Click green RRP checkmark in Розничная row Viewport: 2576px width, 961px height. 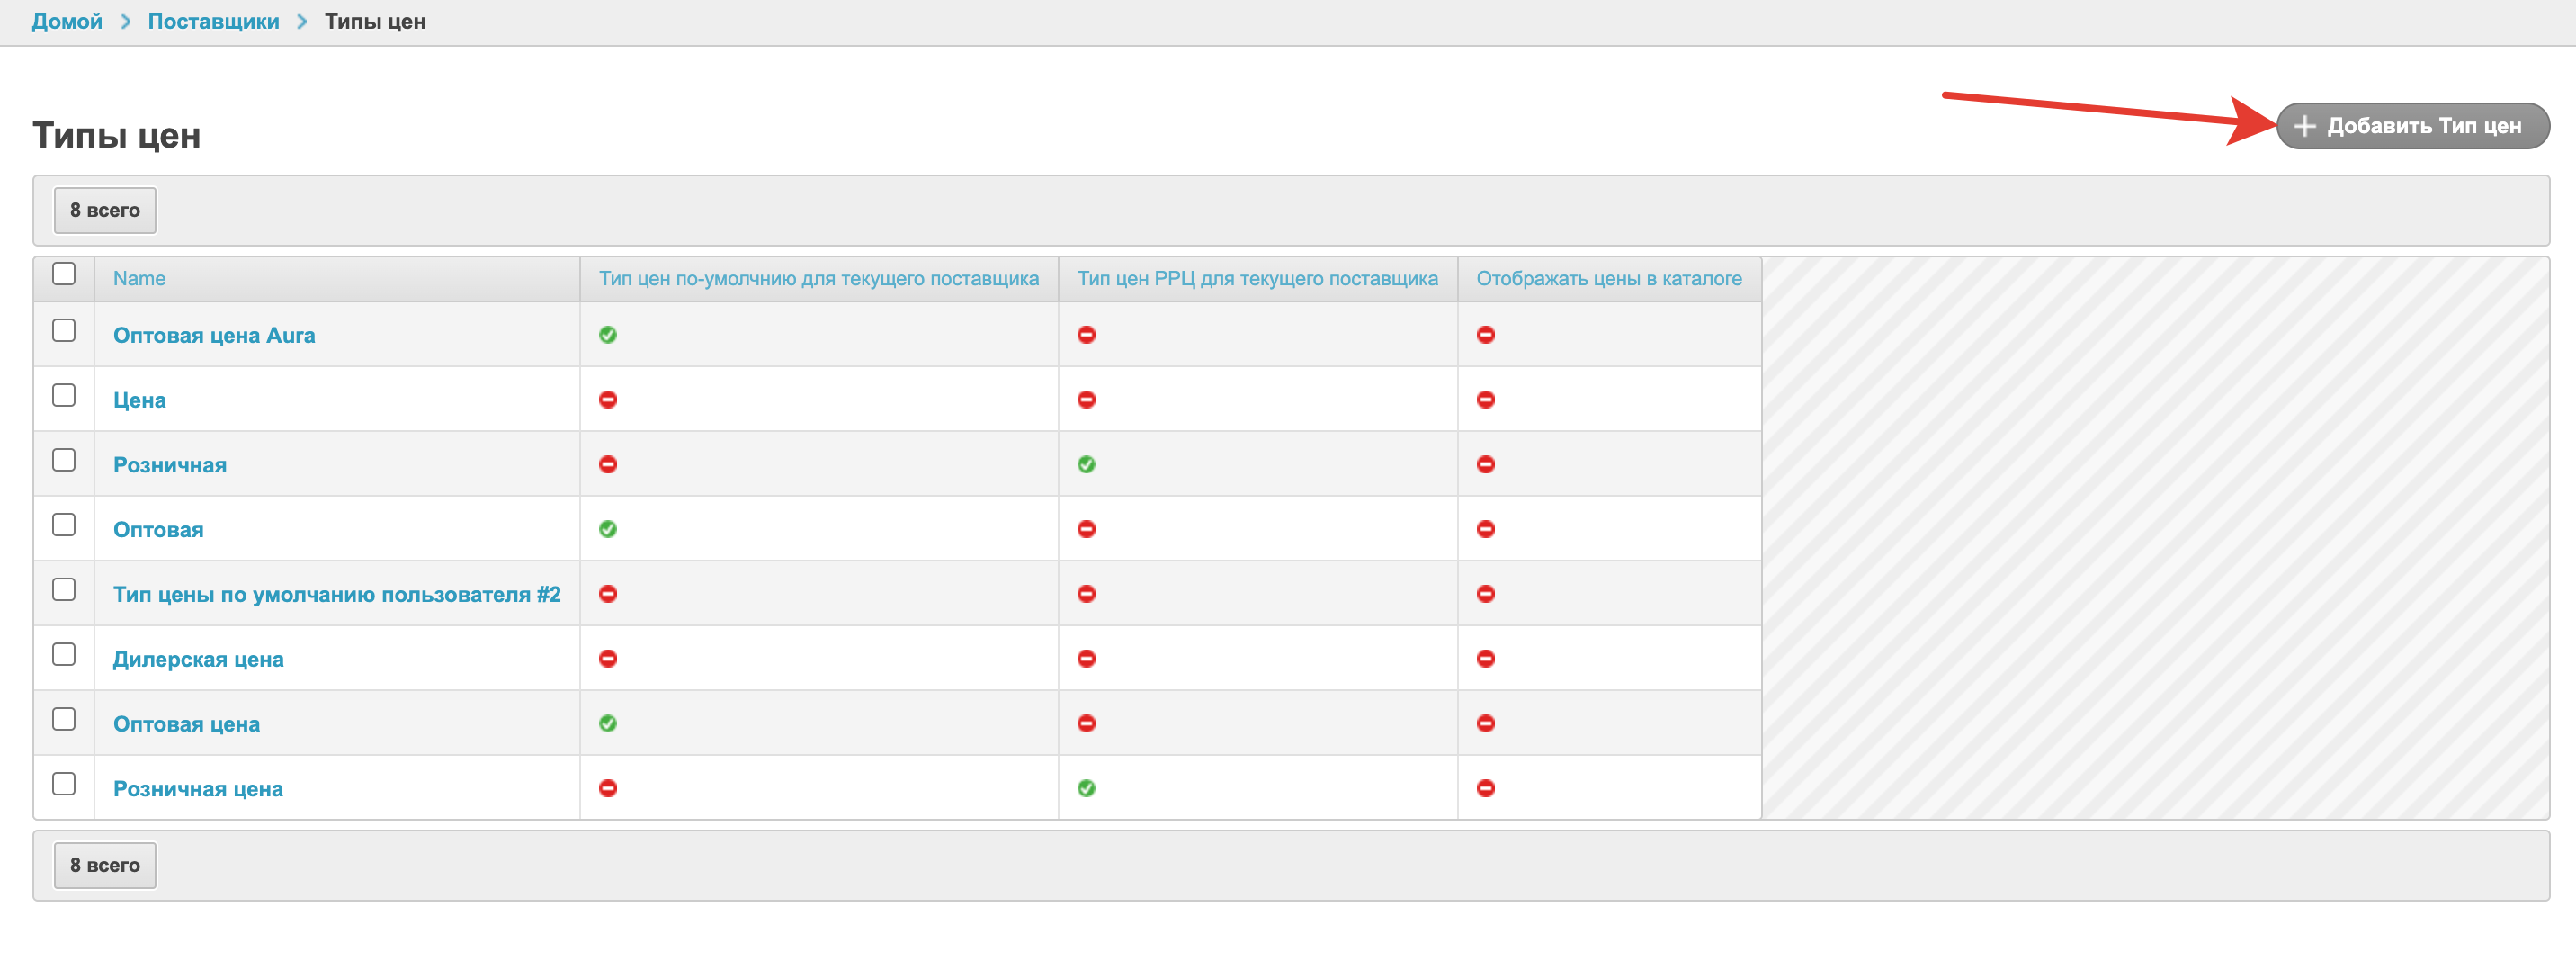pyautogui.click(x=1086, y=464)
